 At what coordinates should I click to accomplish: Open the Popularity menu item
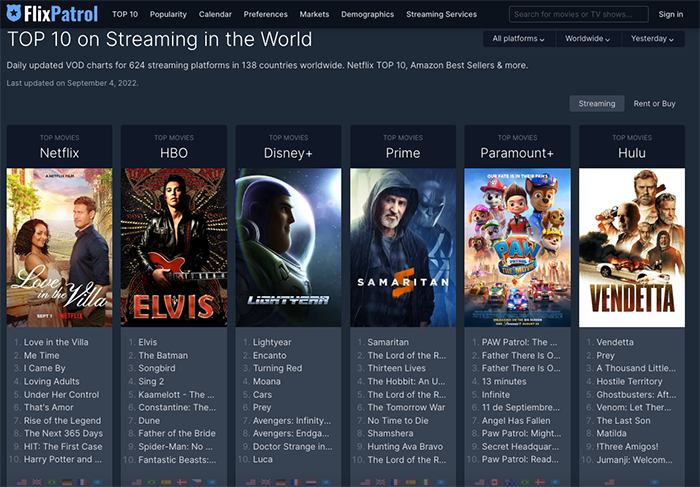coord(168,14)
